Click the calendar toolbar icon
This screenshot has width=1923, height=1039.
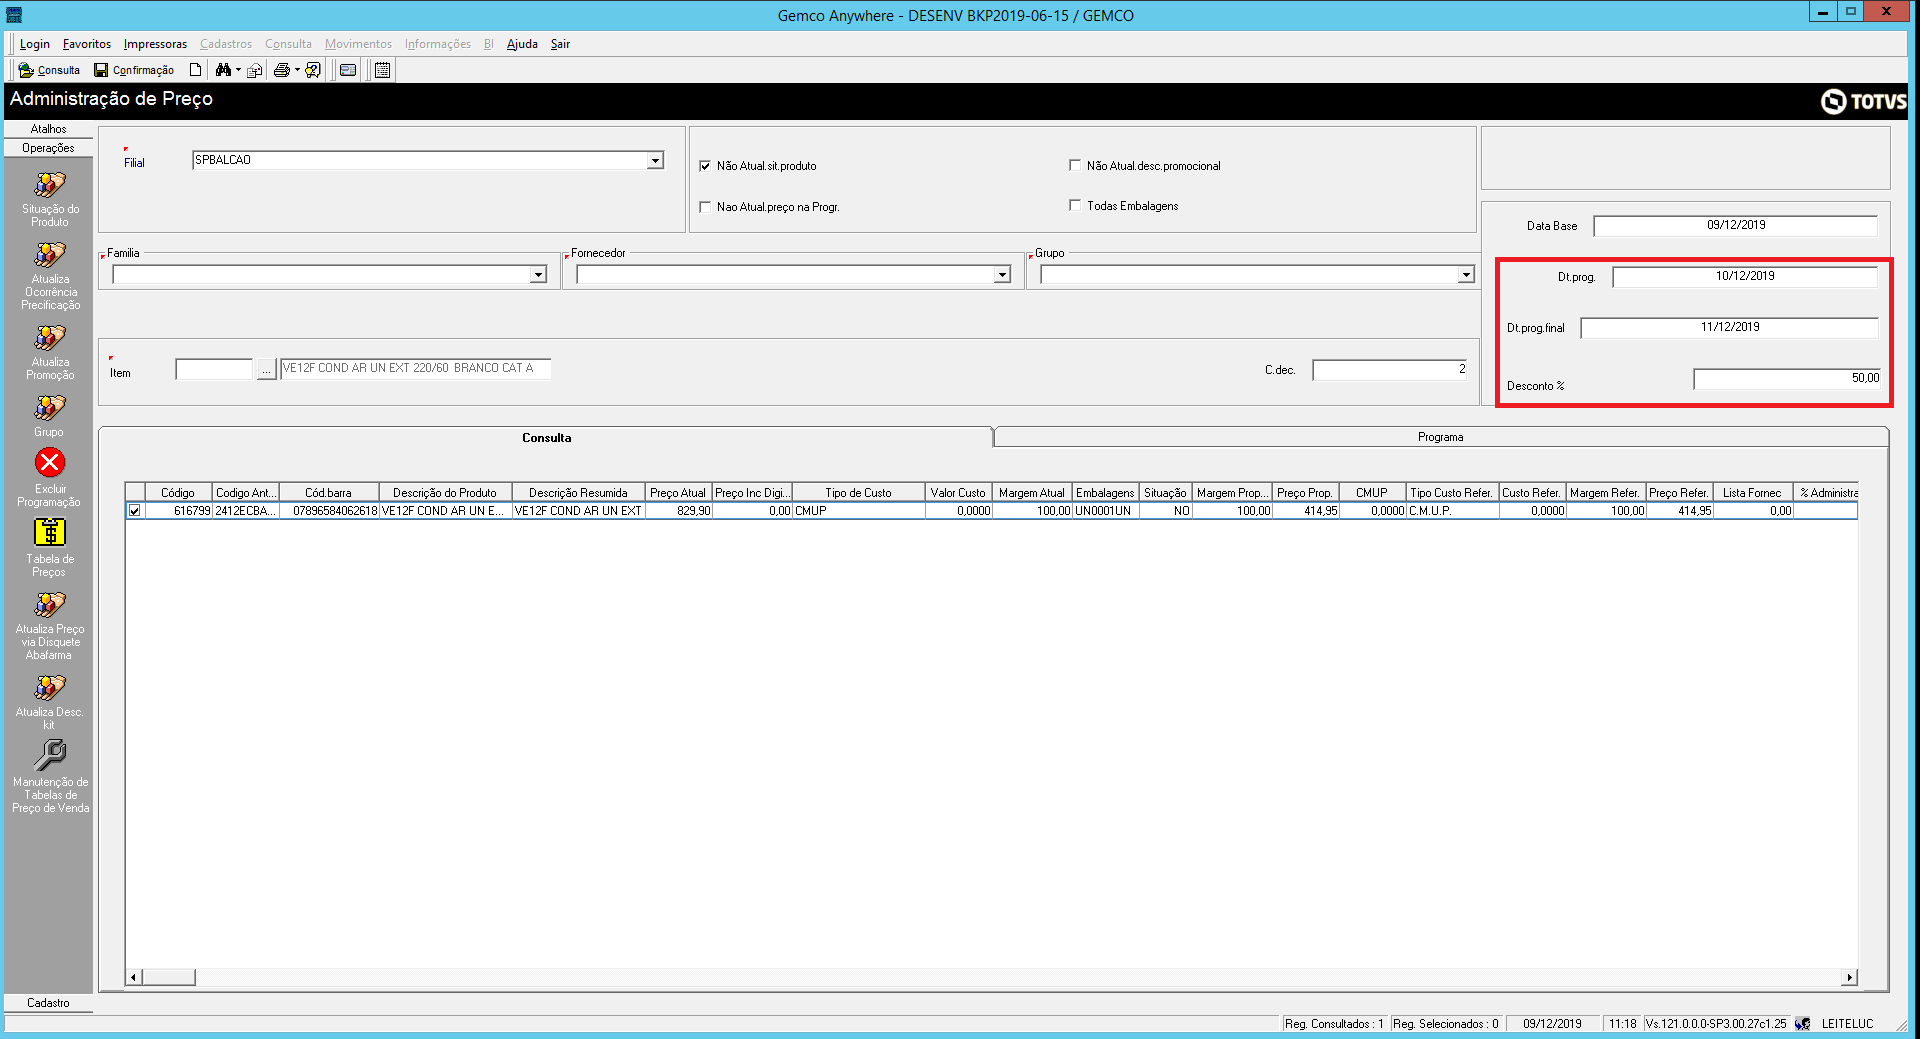point(382,70)
